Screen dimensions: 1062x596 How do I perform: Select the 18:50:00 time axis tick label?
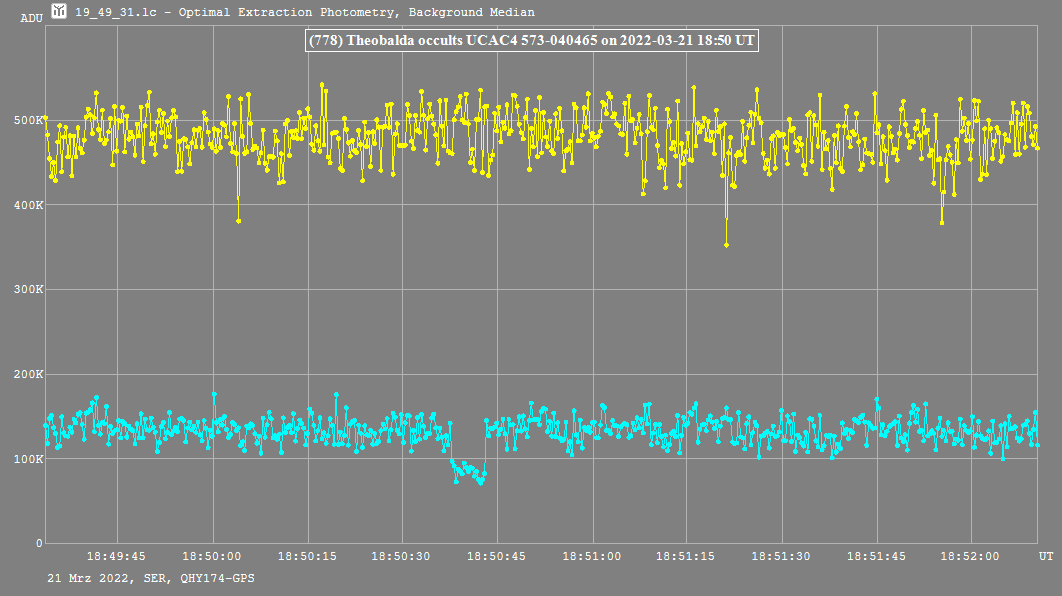(213, 556)
